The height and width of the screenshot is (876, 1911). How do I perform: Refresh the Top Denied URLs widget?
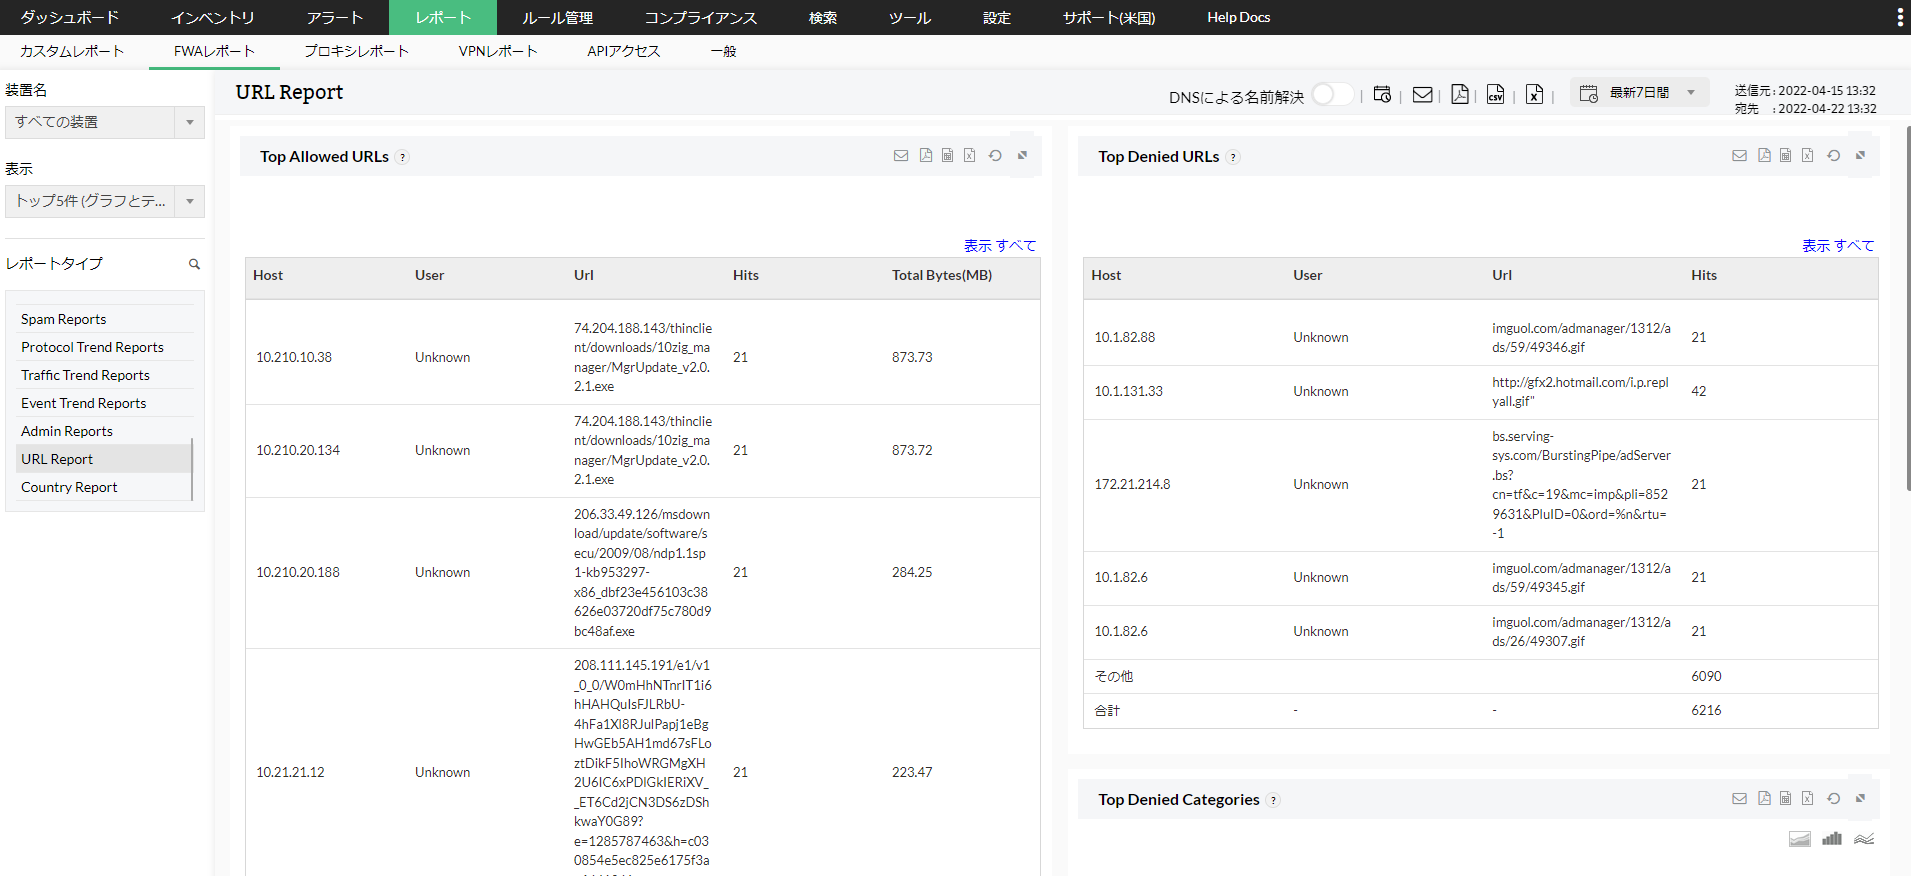coord(1833,156)
